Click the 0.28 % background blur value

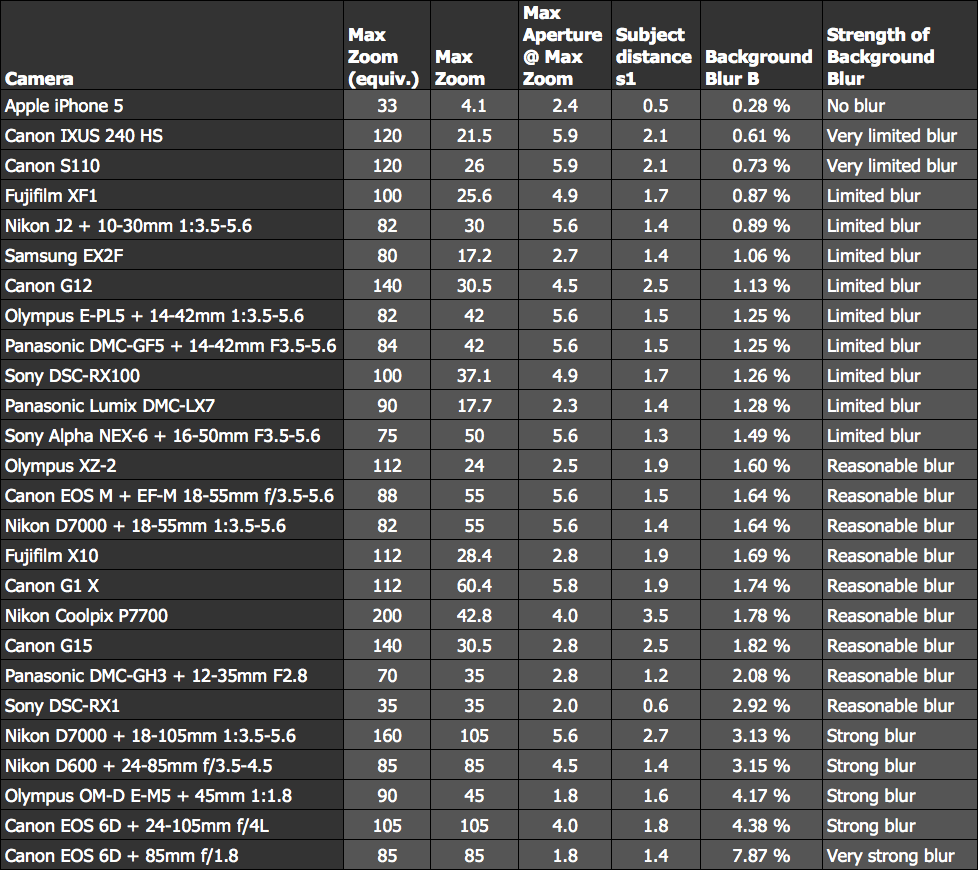(761, 105)
